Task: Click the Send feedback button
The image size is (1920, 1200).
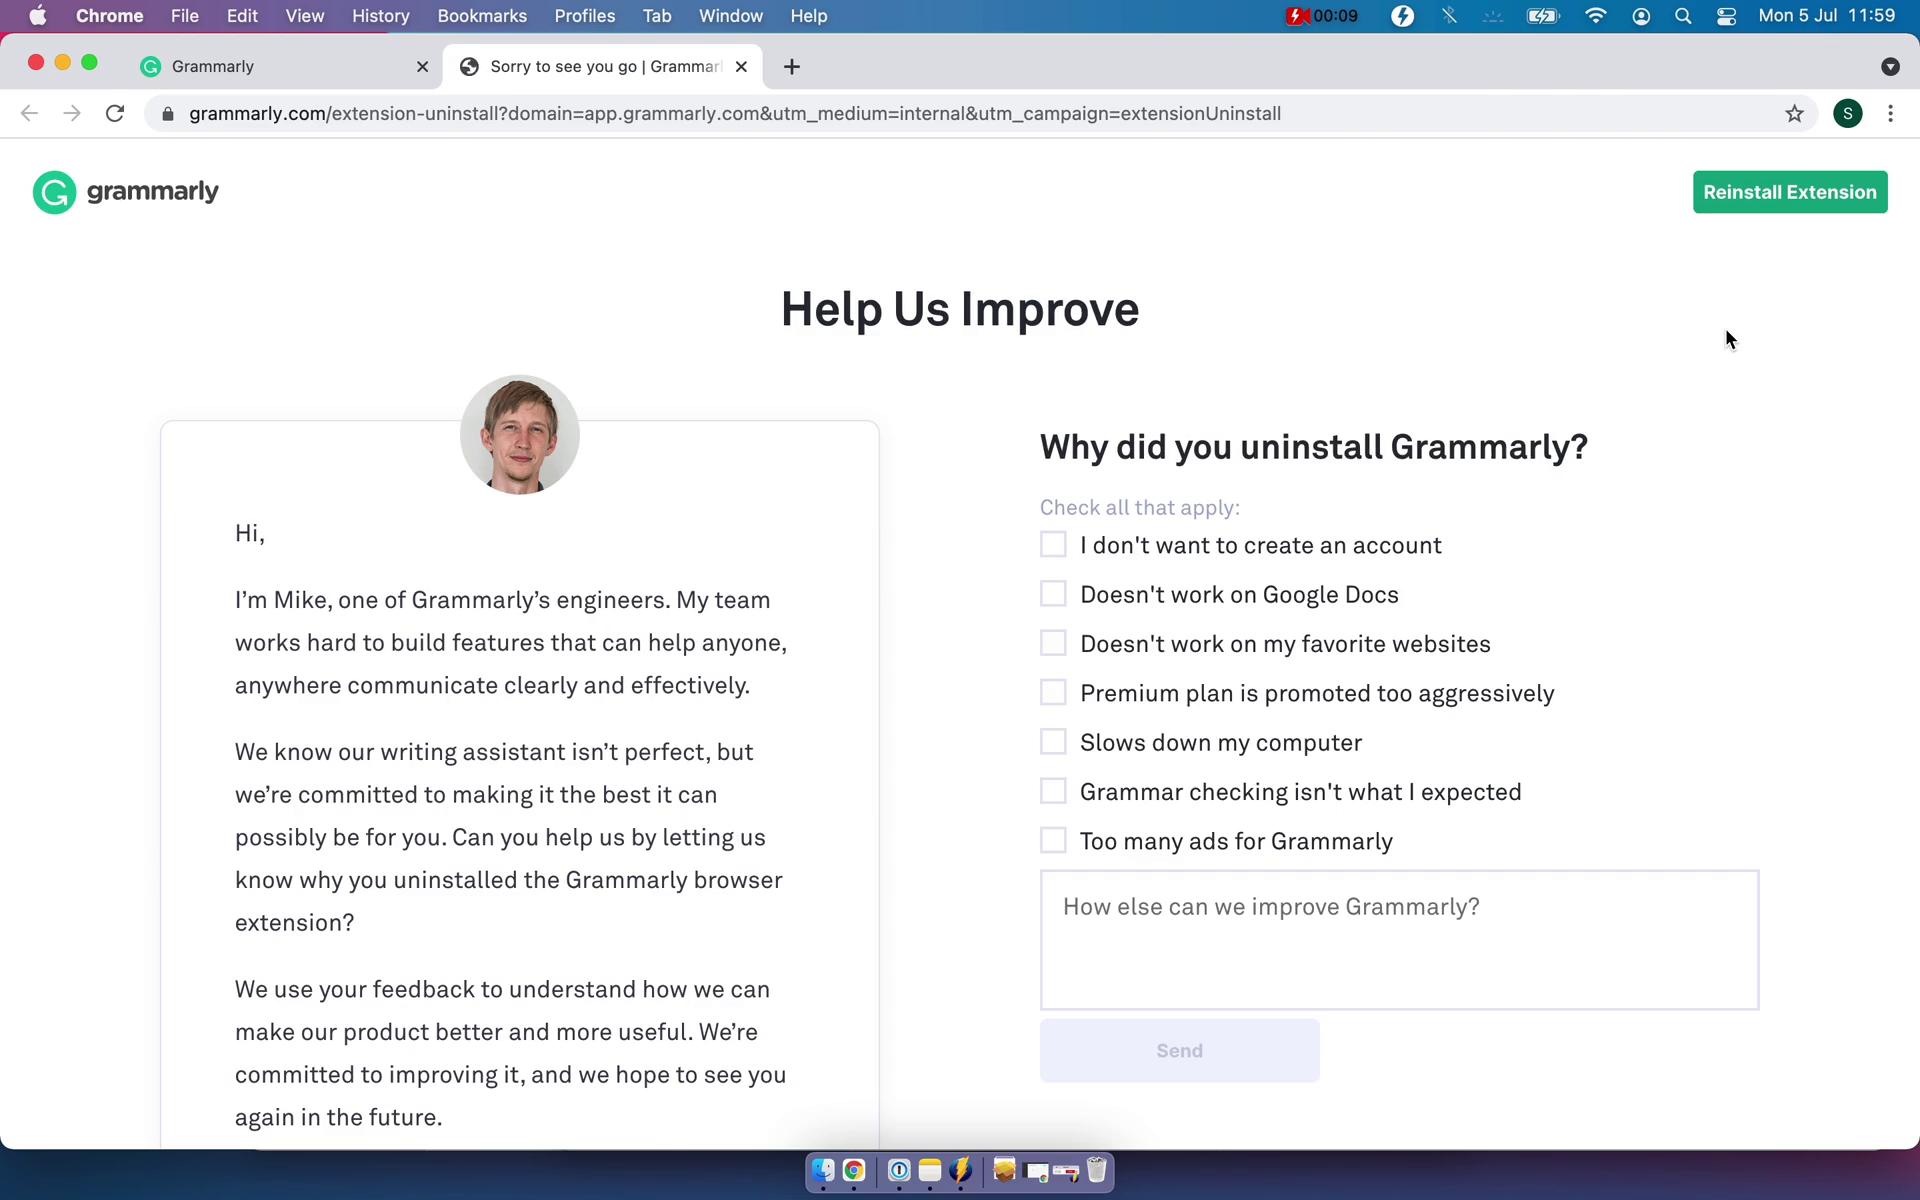Action: coord(1179,1050)
